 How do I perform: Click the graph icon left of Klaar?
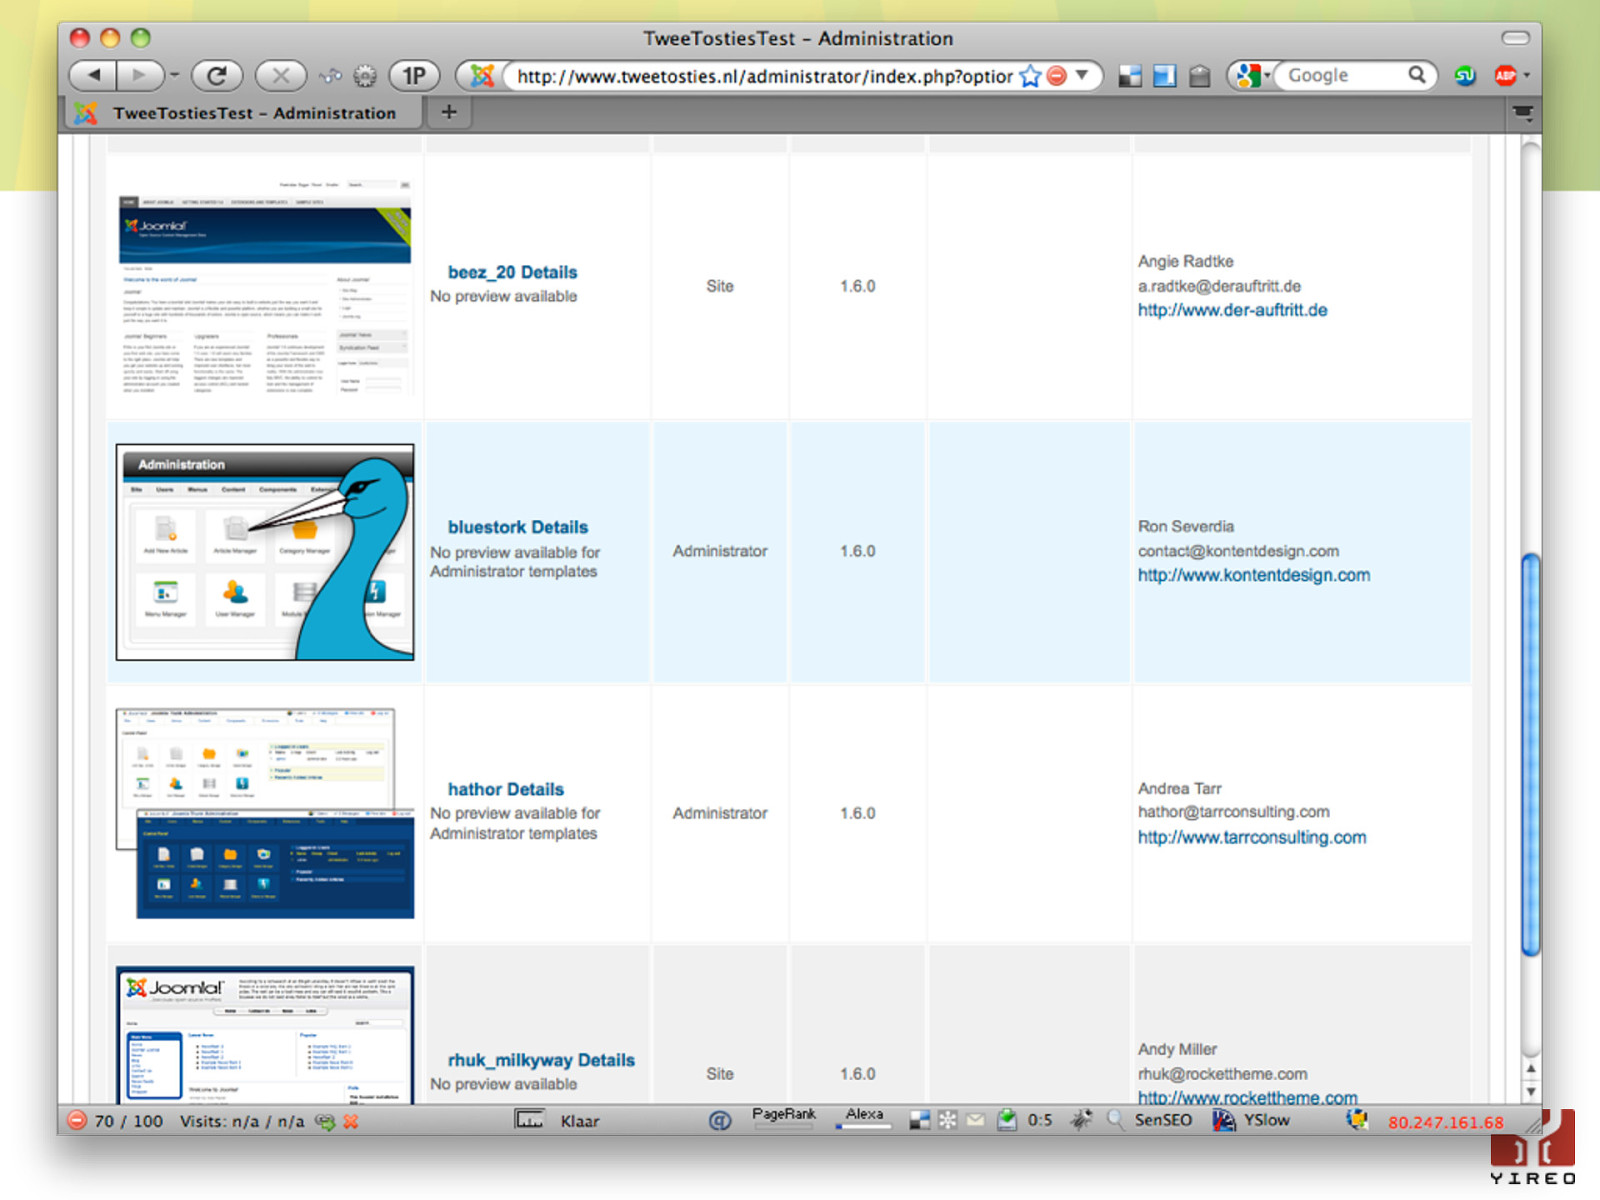coord(529,1120)
